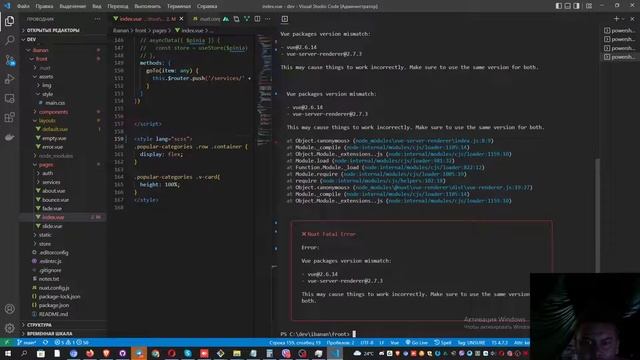640x360 pixels.
Task: Create new terminal with plus icon
Action: 616,19
